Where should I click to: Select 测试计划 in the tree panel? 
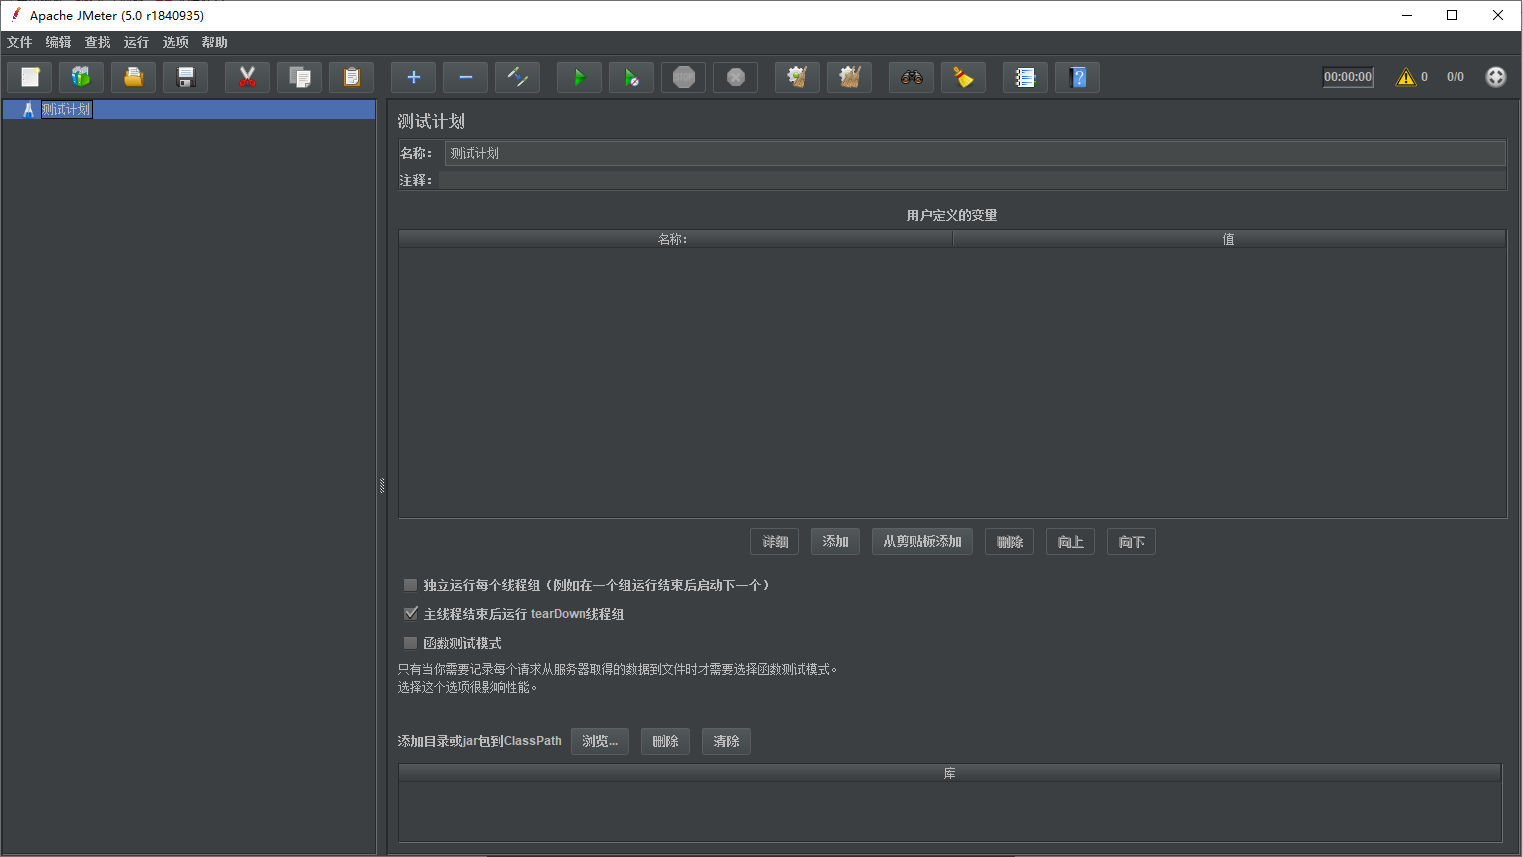tap(67, 109)
